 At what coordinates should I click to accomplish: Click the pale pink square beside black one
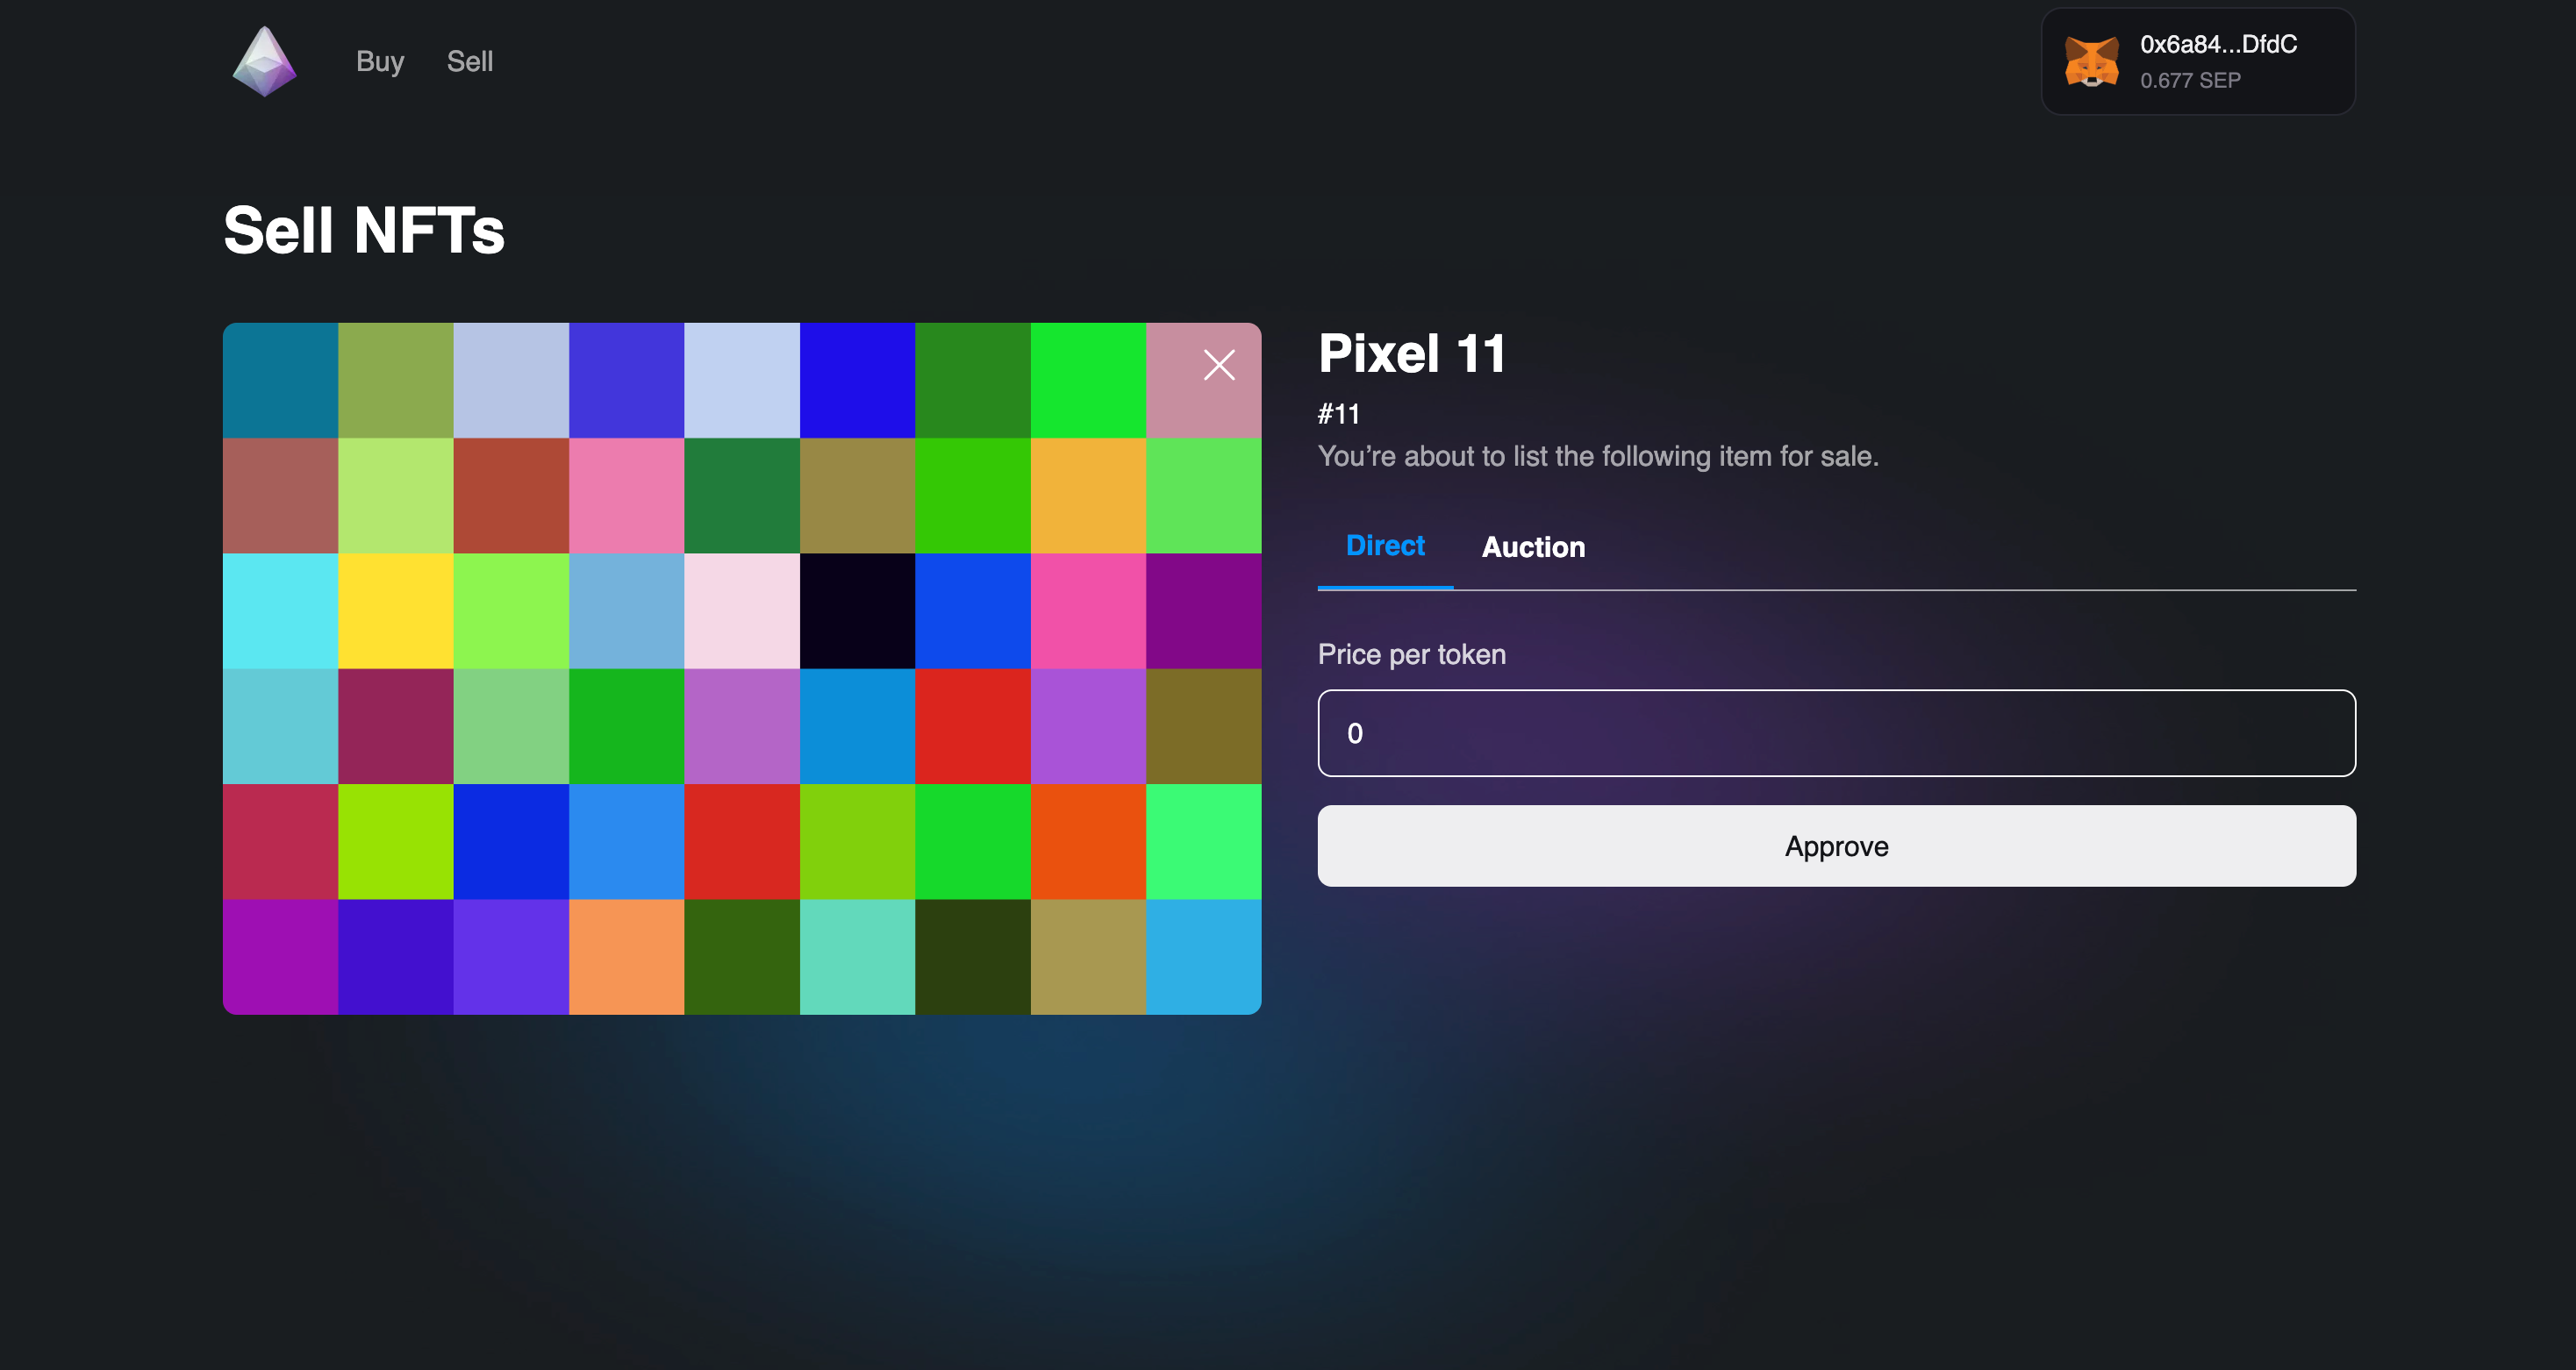(741, 611)
